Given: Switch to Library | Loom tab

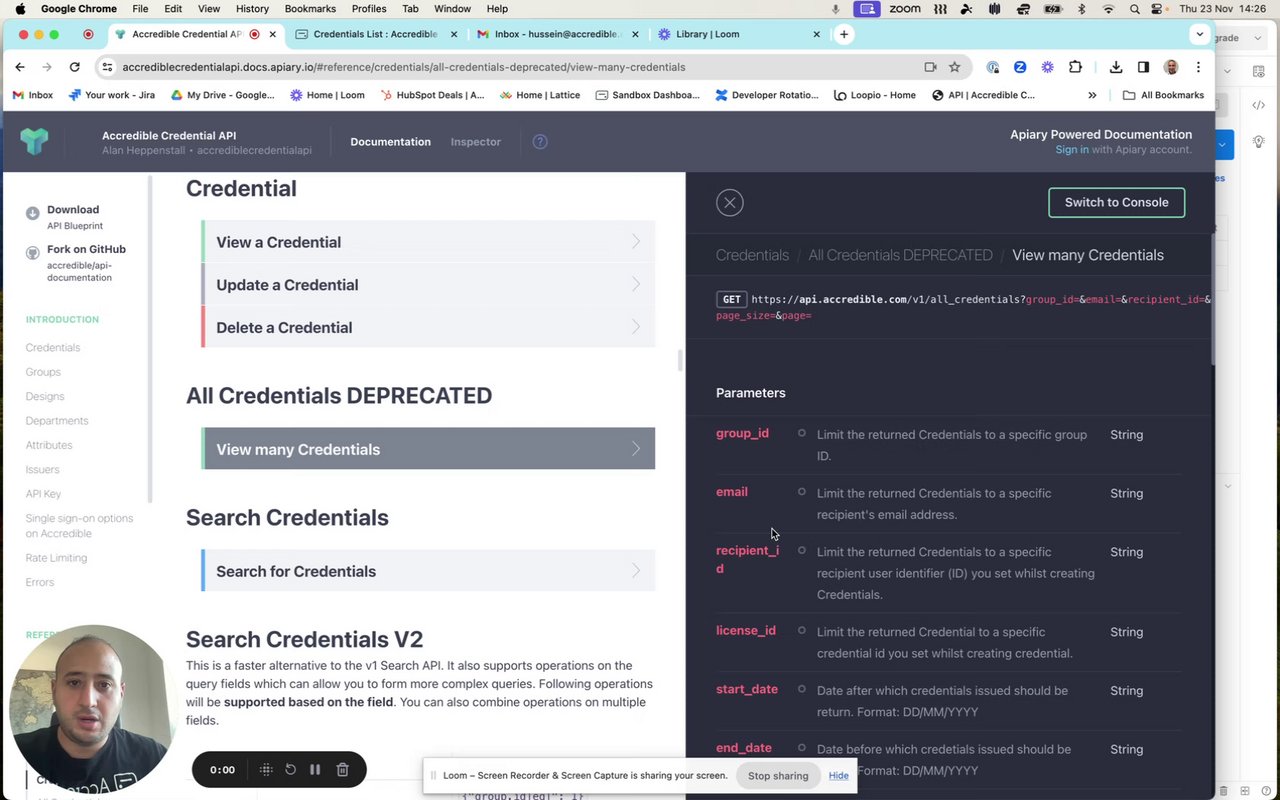Looking at the screenshot, I should pos(738,34).
